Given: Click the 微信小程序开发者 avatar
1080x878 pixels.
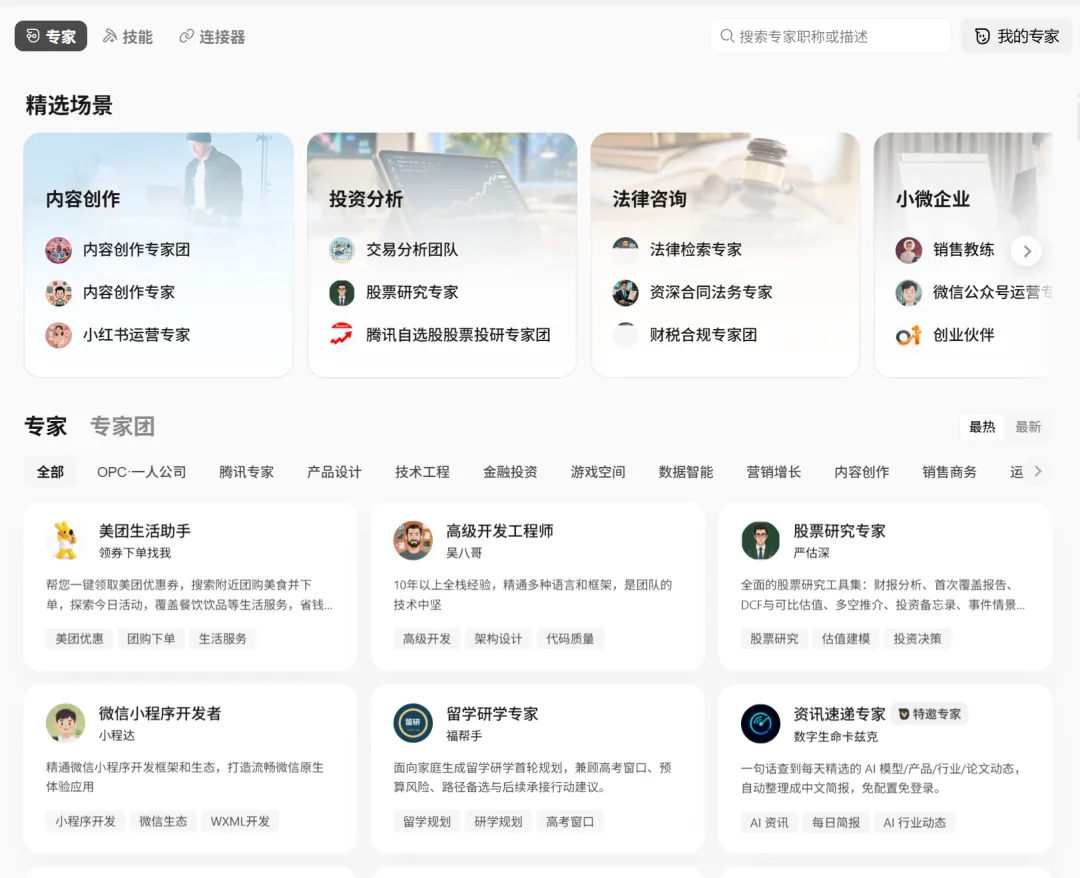Looking at the screenshot, I should tap(65, 723).
